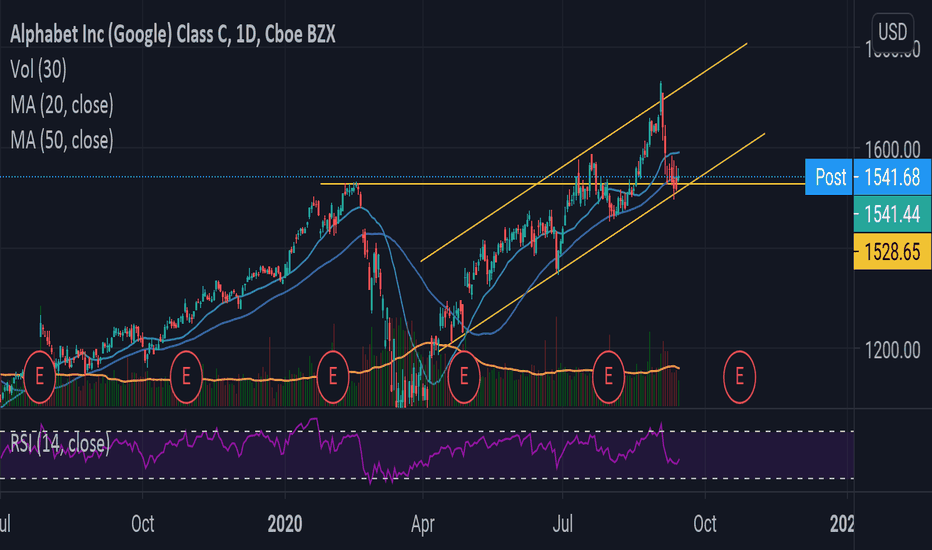The image size is (932, 550).
Task: Open the earnings marker near late April 2020
Action: (464, 377)
